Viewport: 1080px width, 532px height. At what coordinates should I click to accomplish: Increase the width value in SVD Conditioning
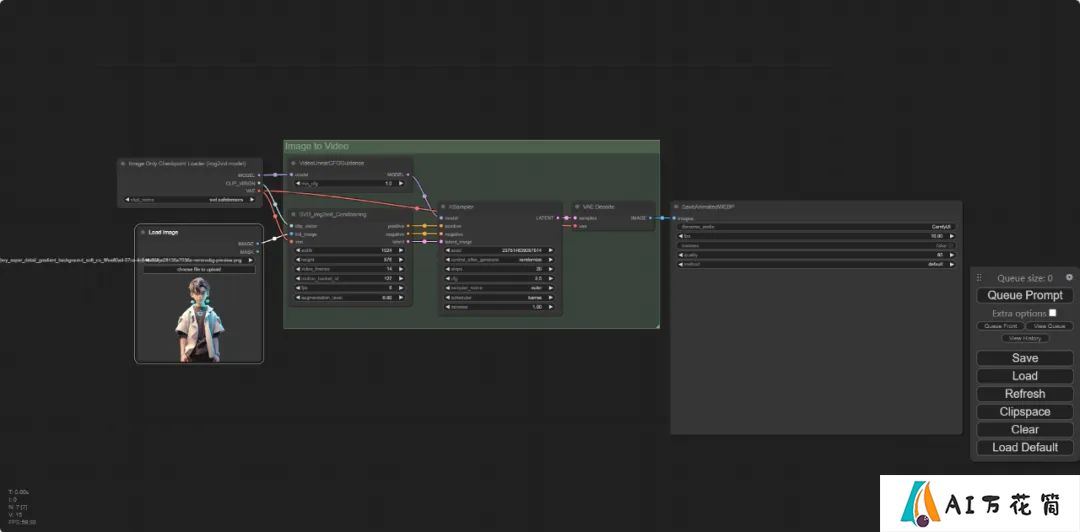(x=400, y=250)
